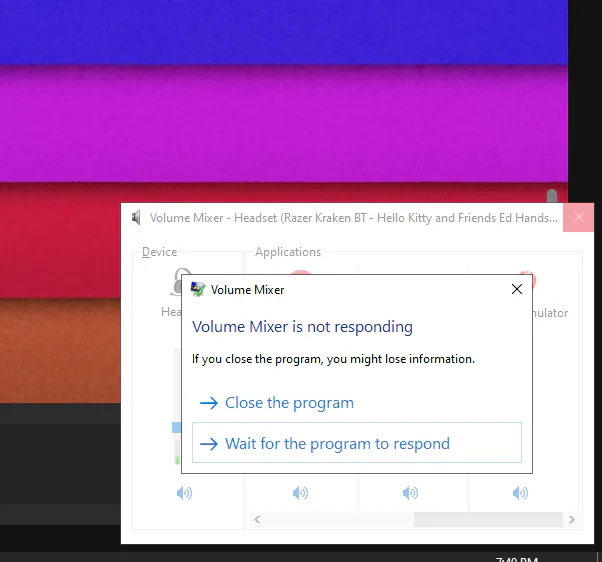The image size is (602, 562).
Task: Click the Applications label in Volume Mixer
Action: coord(288,252)
